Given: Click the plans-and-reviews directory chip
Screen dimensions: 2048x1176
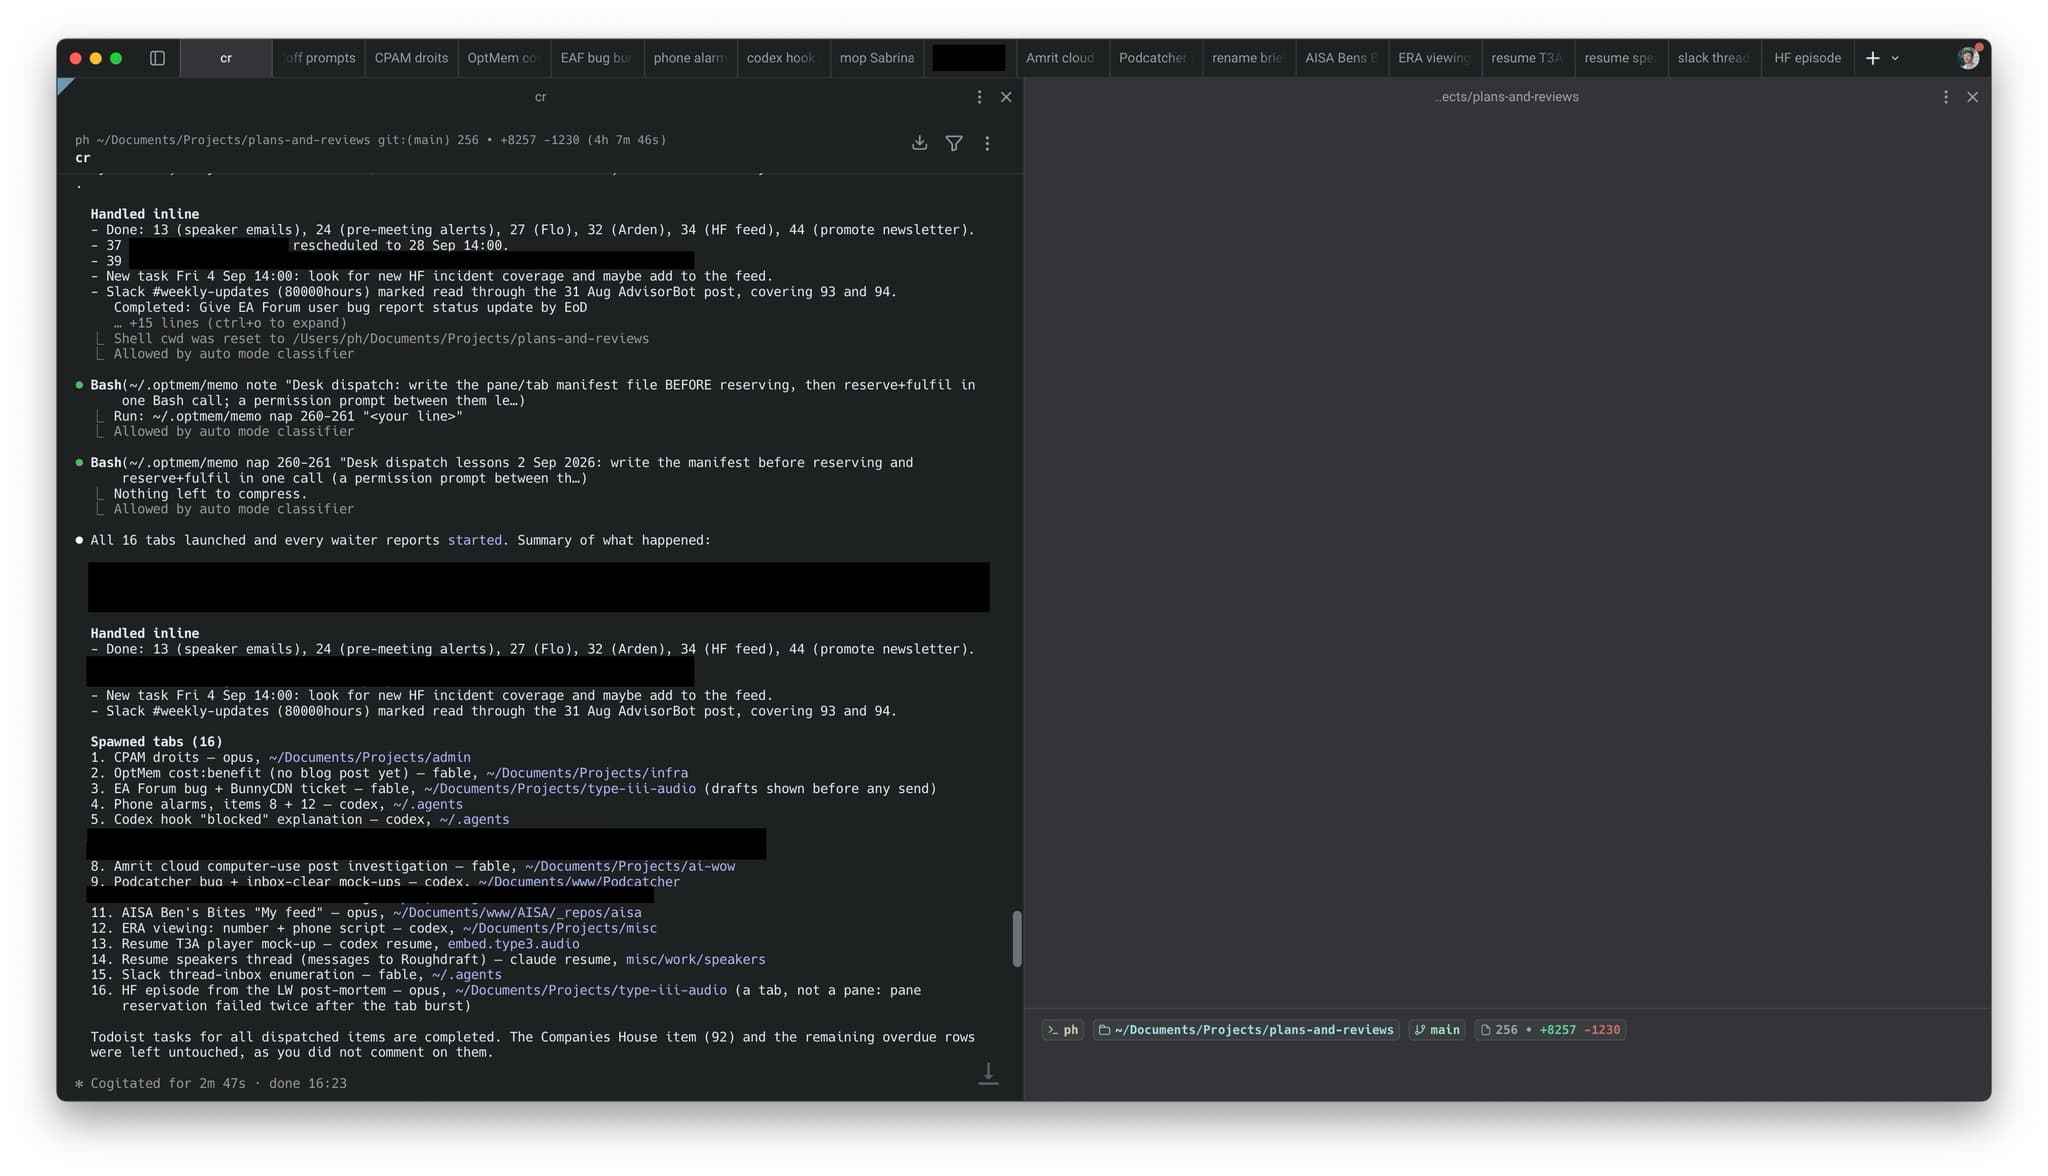Looking at the screenshot, I should pos(1246,1030).
